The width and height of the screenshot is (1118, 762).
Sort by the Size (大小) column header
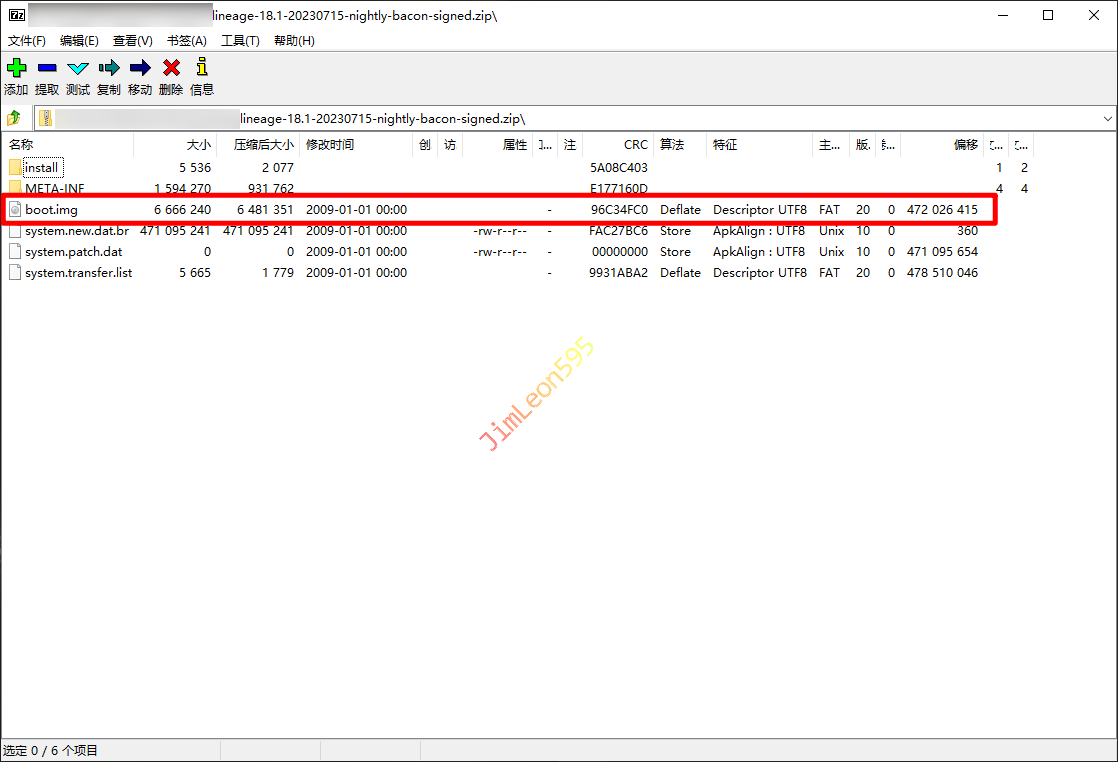tap(198, 145)
